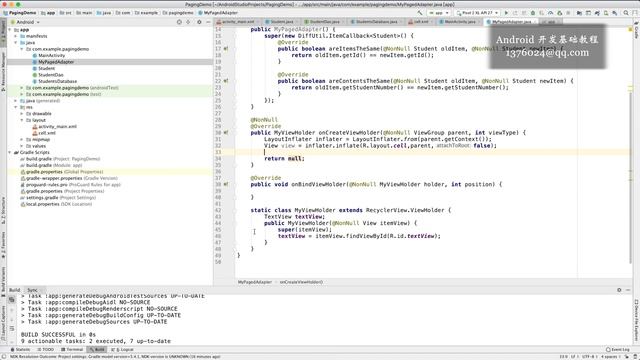Collapse the app module tree node
This screenshot has height=360, width=640.
click(x=10, y=30)
